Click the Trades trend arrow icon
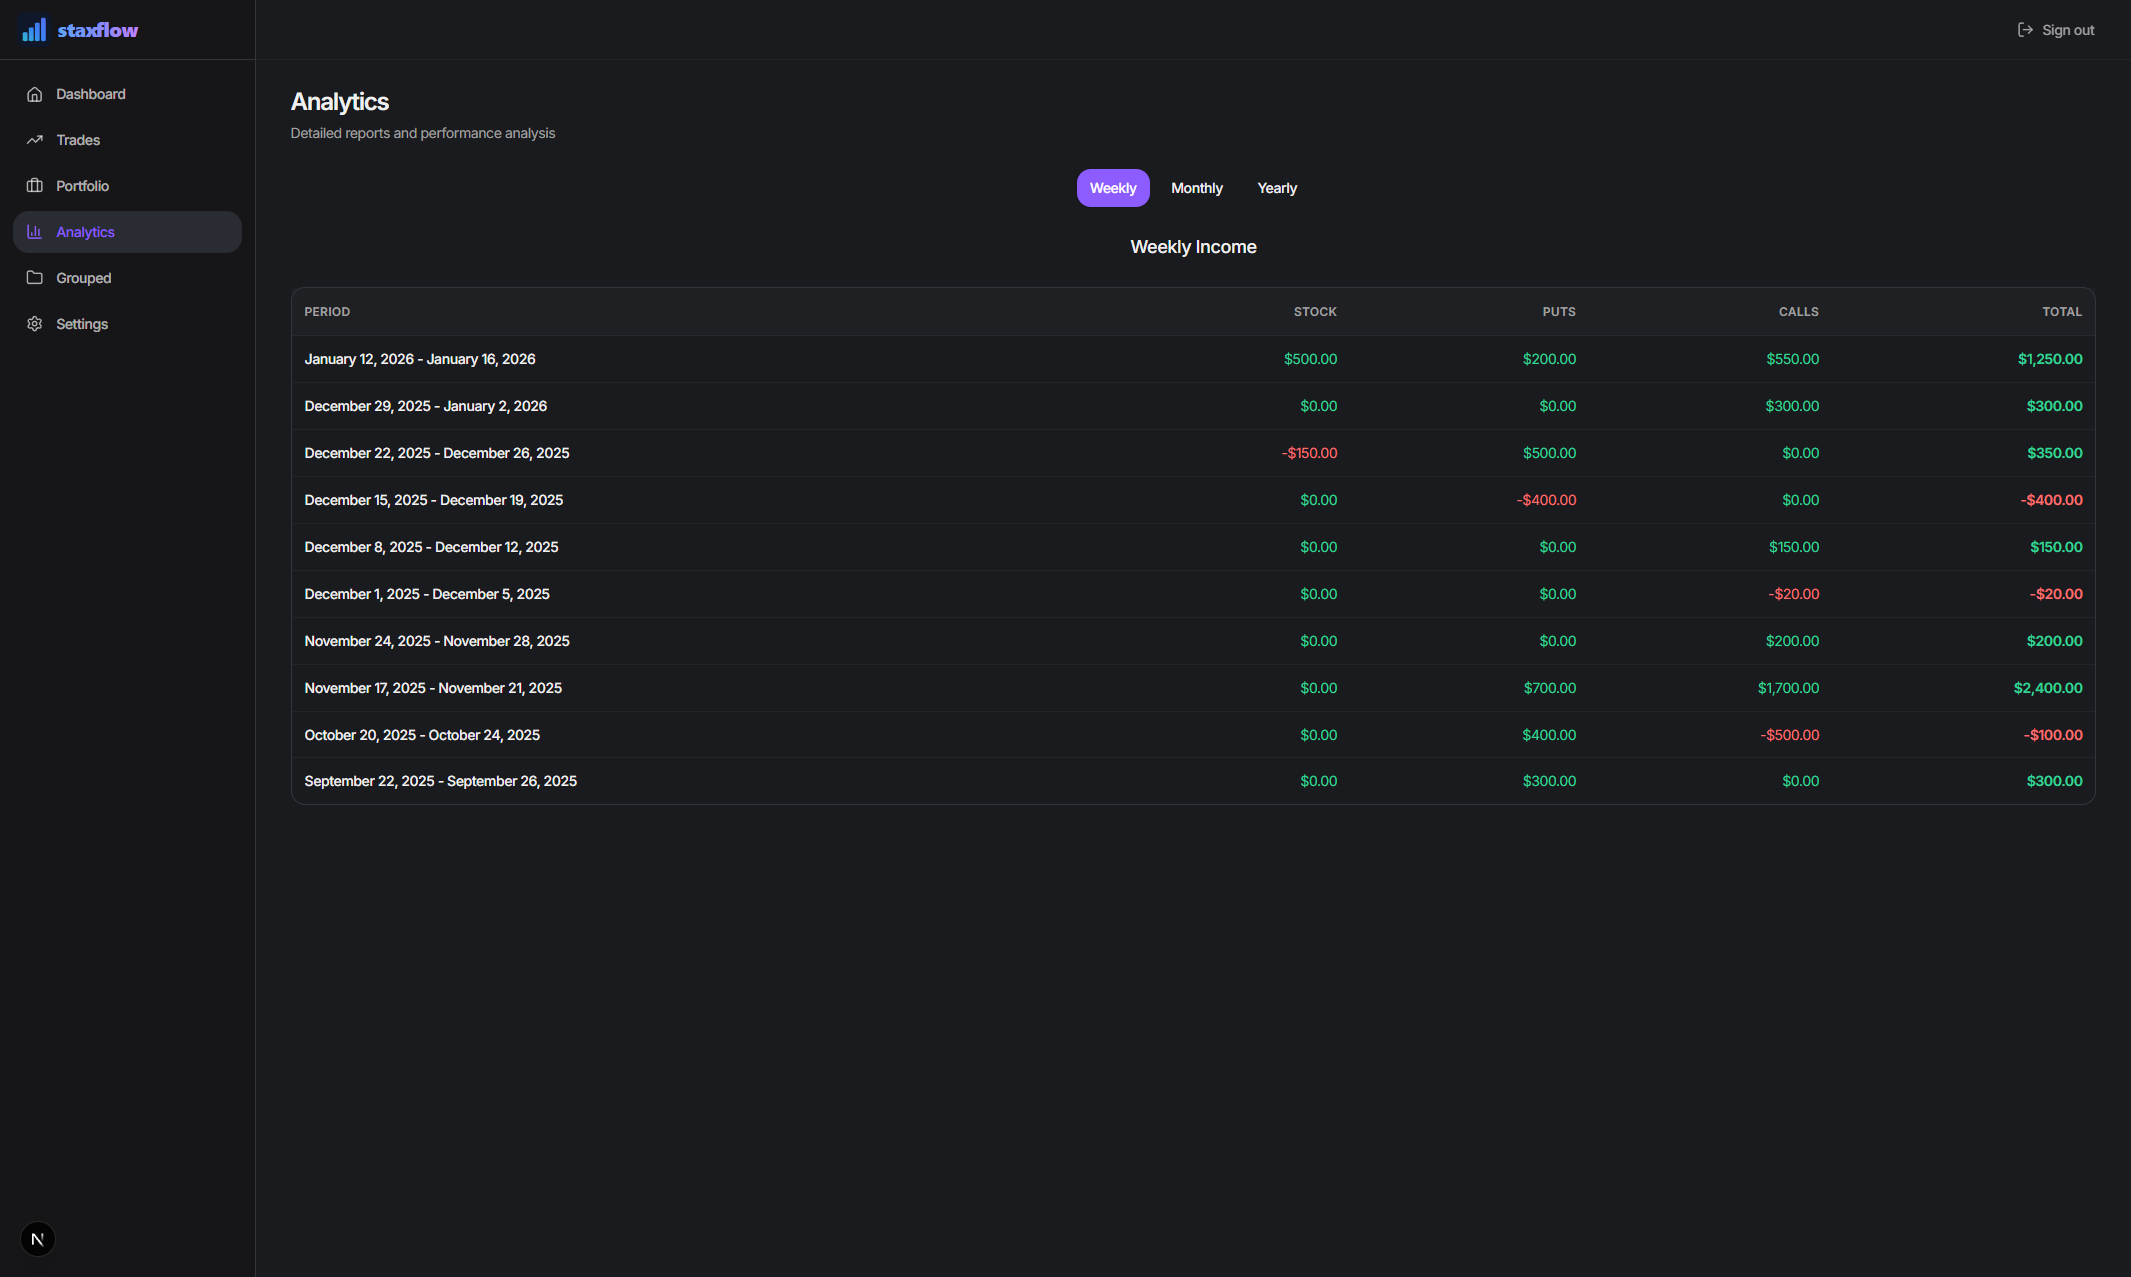 pyautogui.click(x=35, y=140)
